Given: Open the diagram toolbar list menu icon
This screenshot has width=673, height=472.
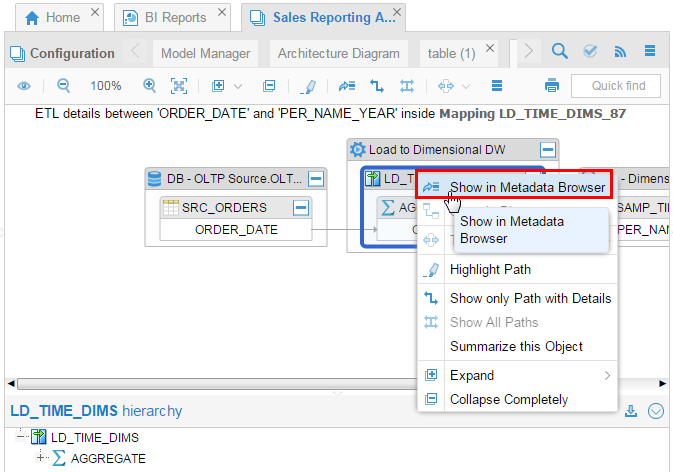Looking at the screenshot, I should [x=497, y=86].
